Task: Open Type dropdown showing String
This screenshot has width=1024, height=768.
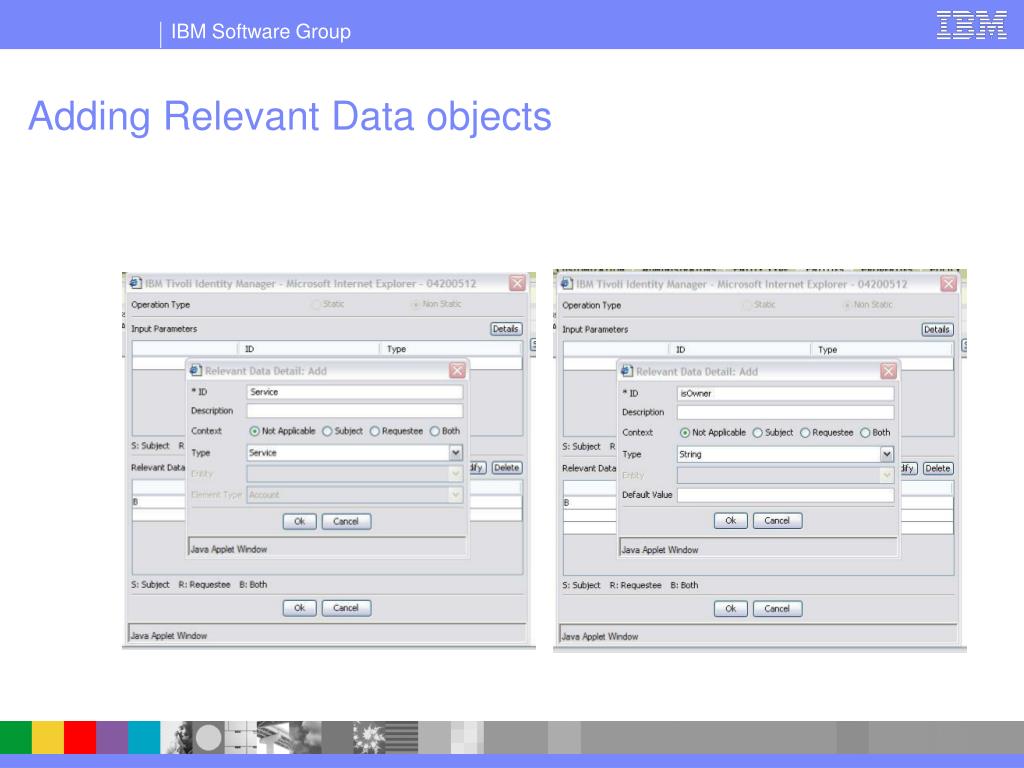Action: click(x=886, y=454)
